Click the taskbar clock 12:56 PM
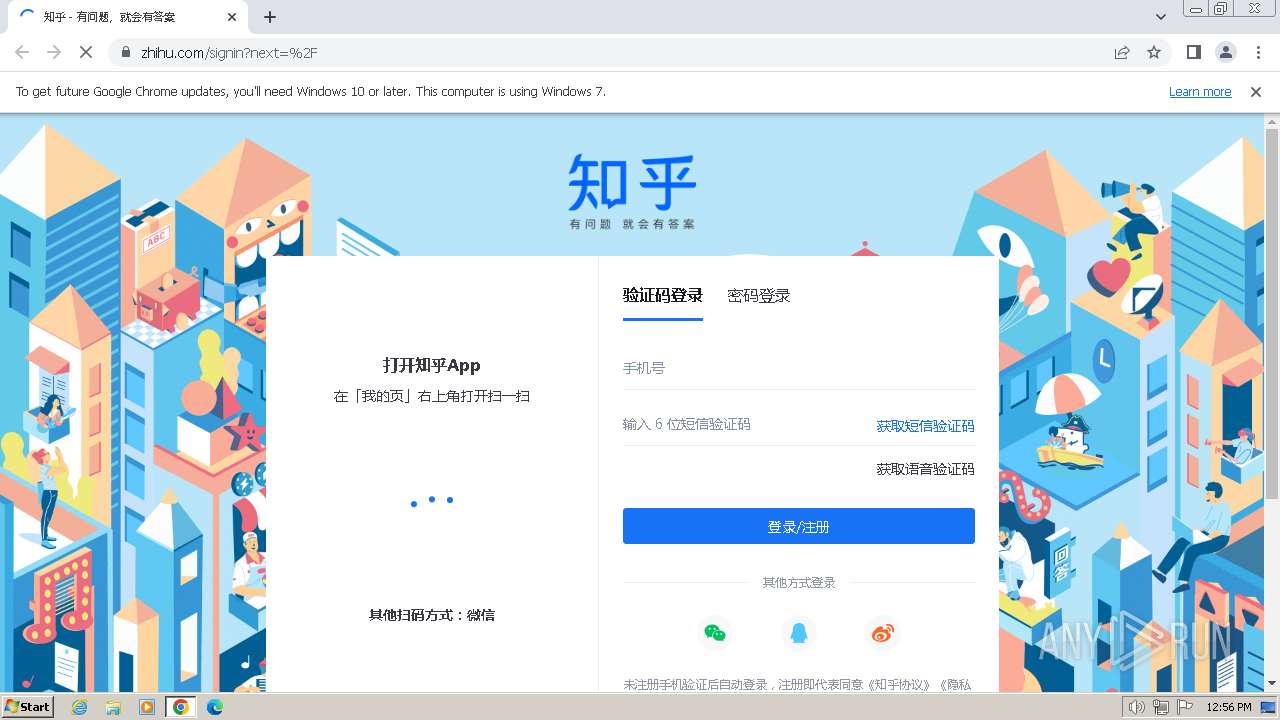This screenshot has width=1280, height=720. click(x=1229, y=707)
